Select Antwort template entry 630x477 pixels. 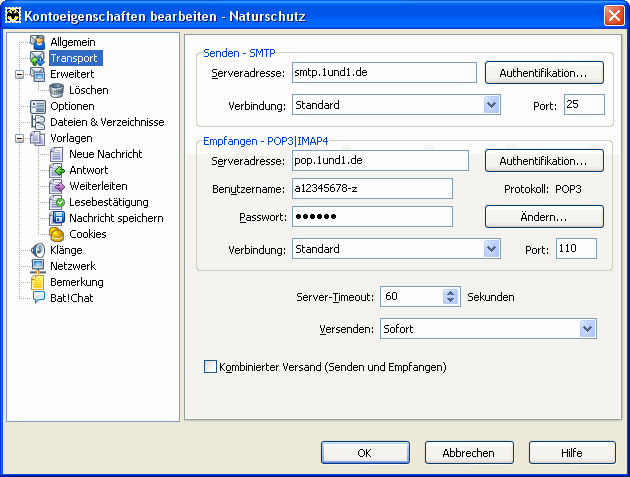pos(89,170)
